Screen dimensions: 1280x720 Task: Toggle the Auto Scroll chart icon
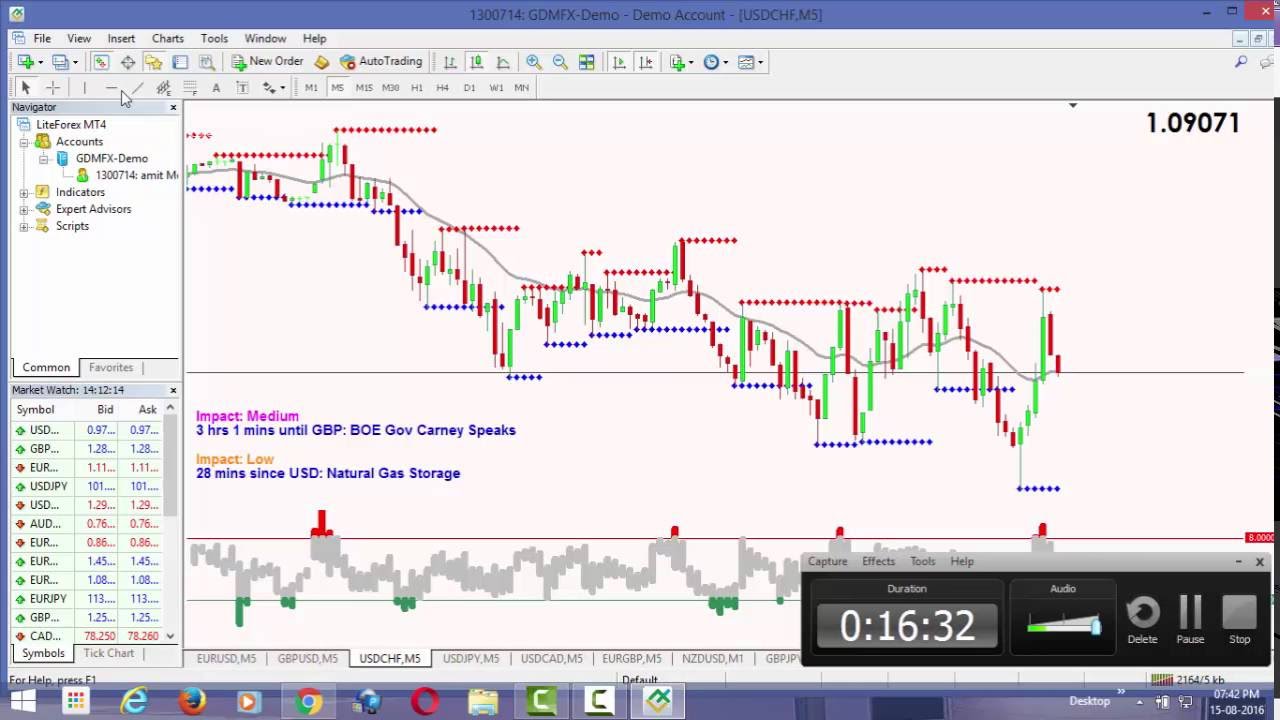(x=619, y=62)
